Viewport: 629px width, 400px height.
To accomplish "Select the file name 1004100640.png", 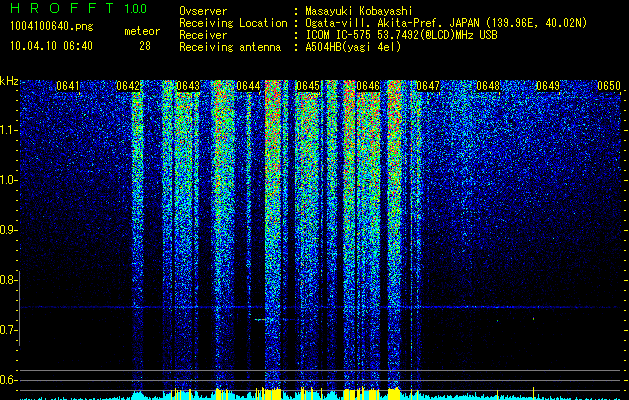I will tap(51, 27).
